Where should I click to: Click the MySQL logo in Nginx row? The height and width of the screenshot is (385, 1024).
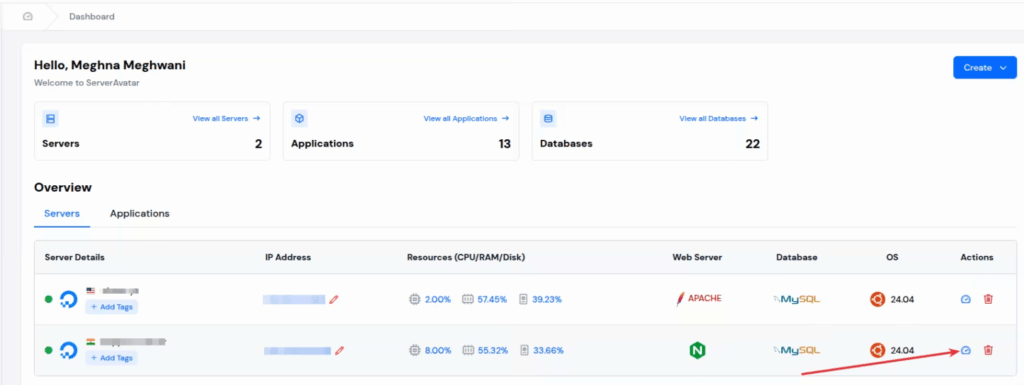(796, 350)
